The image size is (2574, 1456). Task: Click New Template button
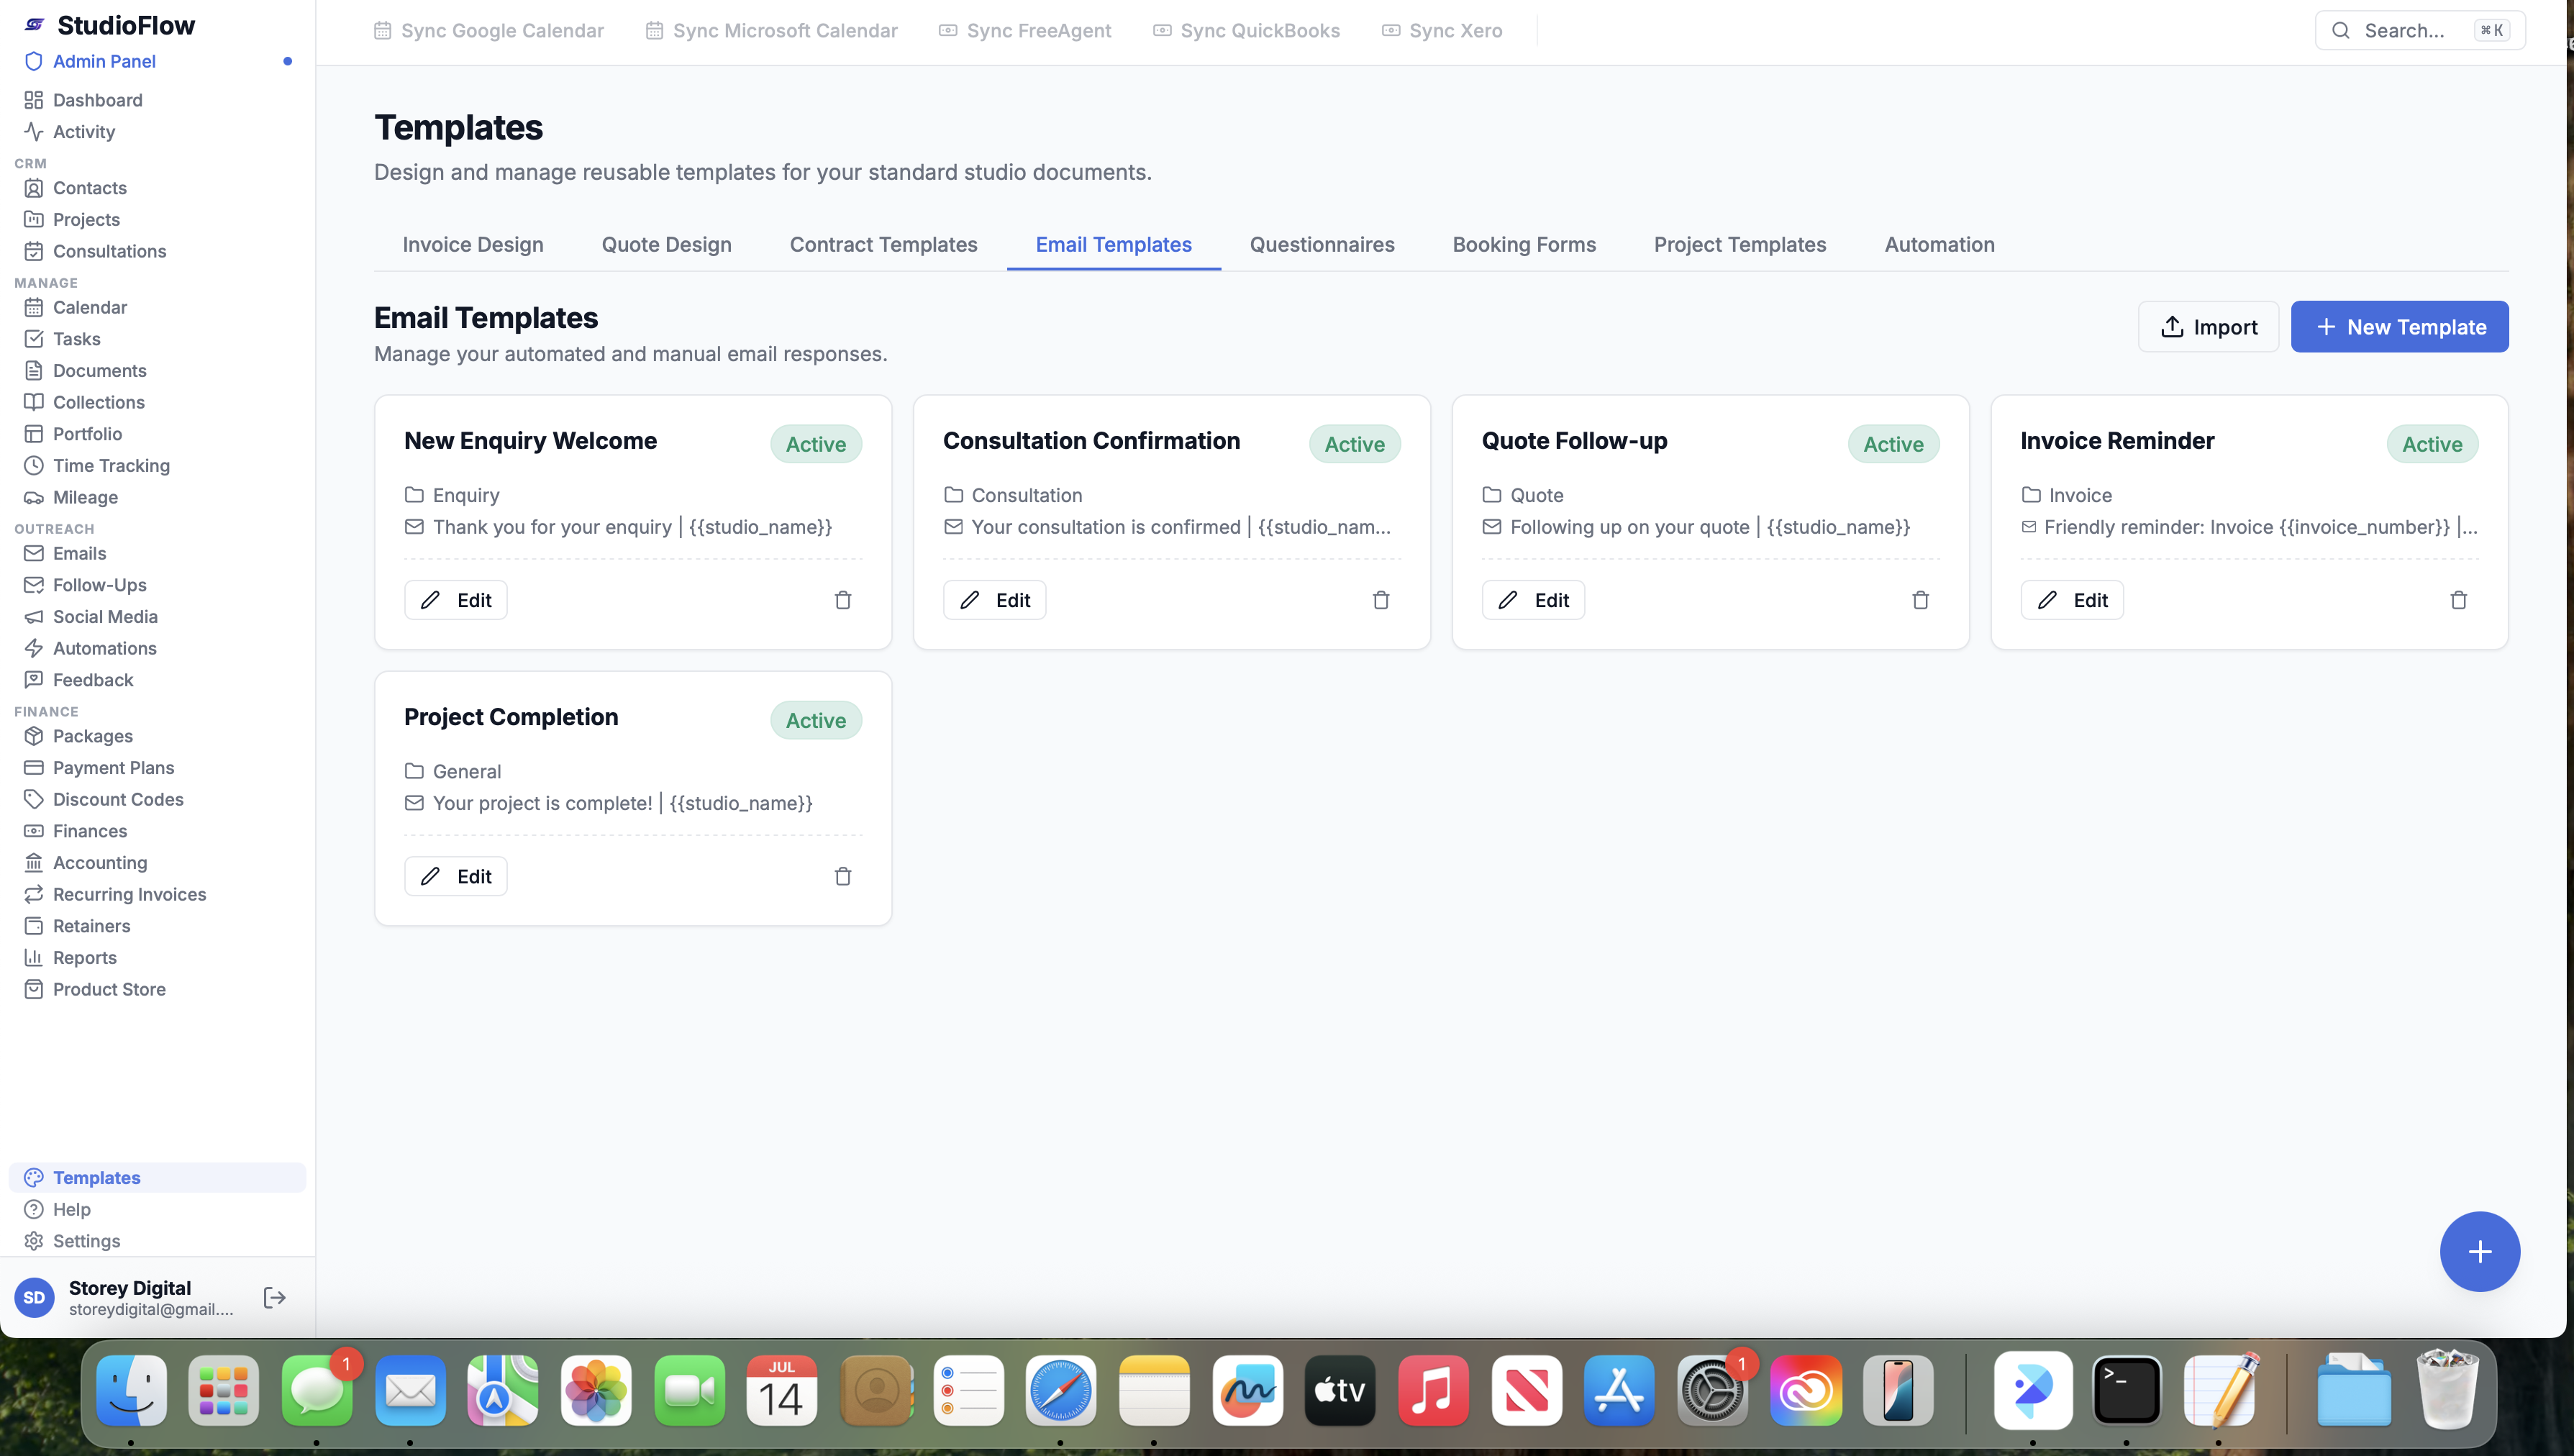(2399, 327)
